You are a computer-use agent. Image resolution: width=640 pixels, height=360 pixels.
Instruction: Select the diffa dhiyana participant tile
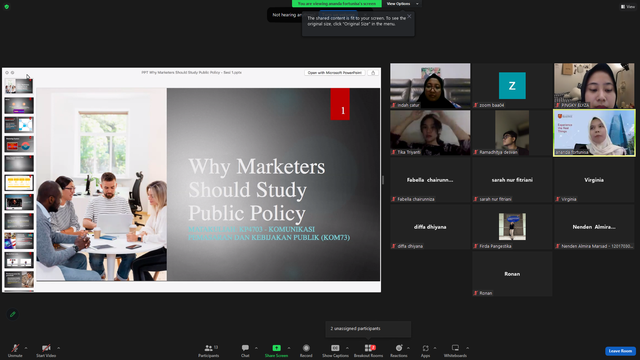[x=430, y=227]
